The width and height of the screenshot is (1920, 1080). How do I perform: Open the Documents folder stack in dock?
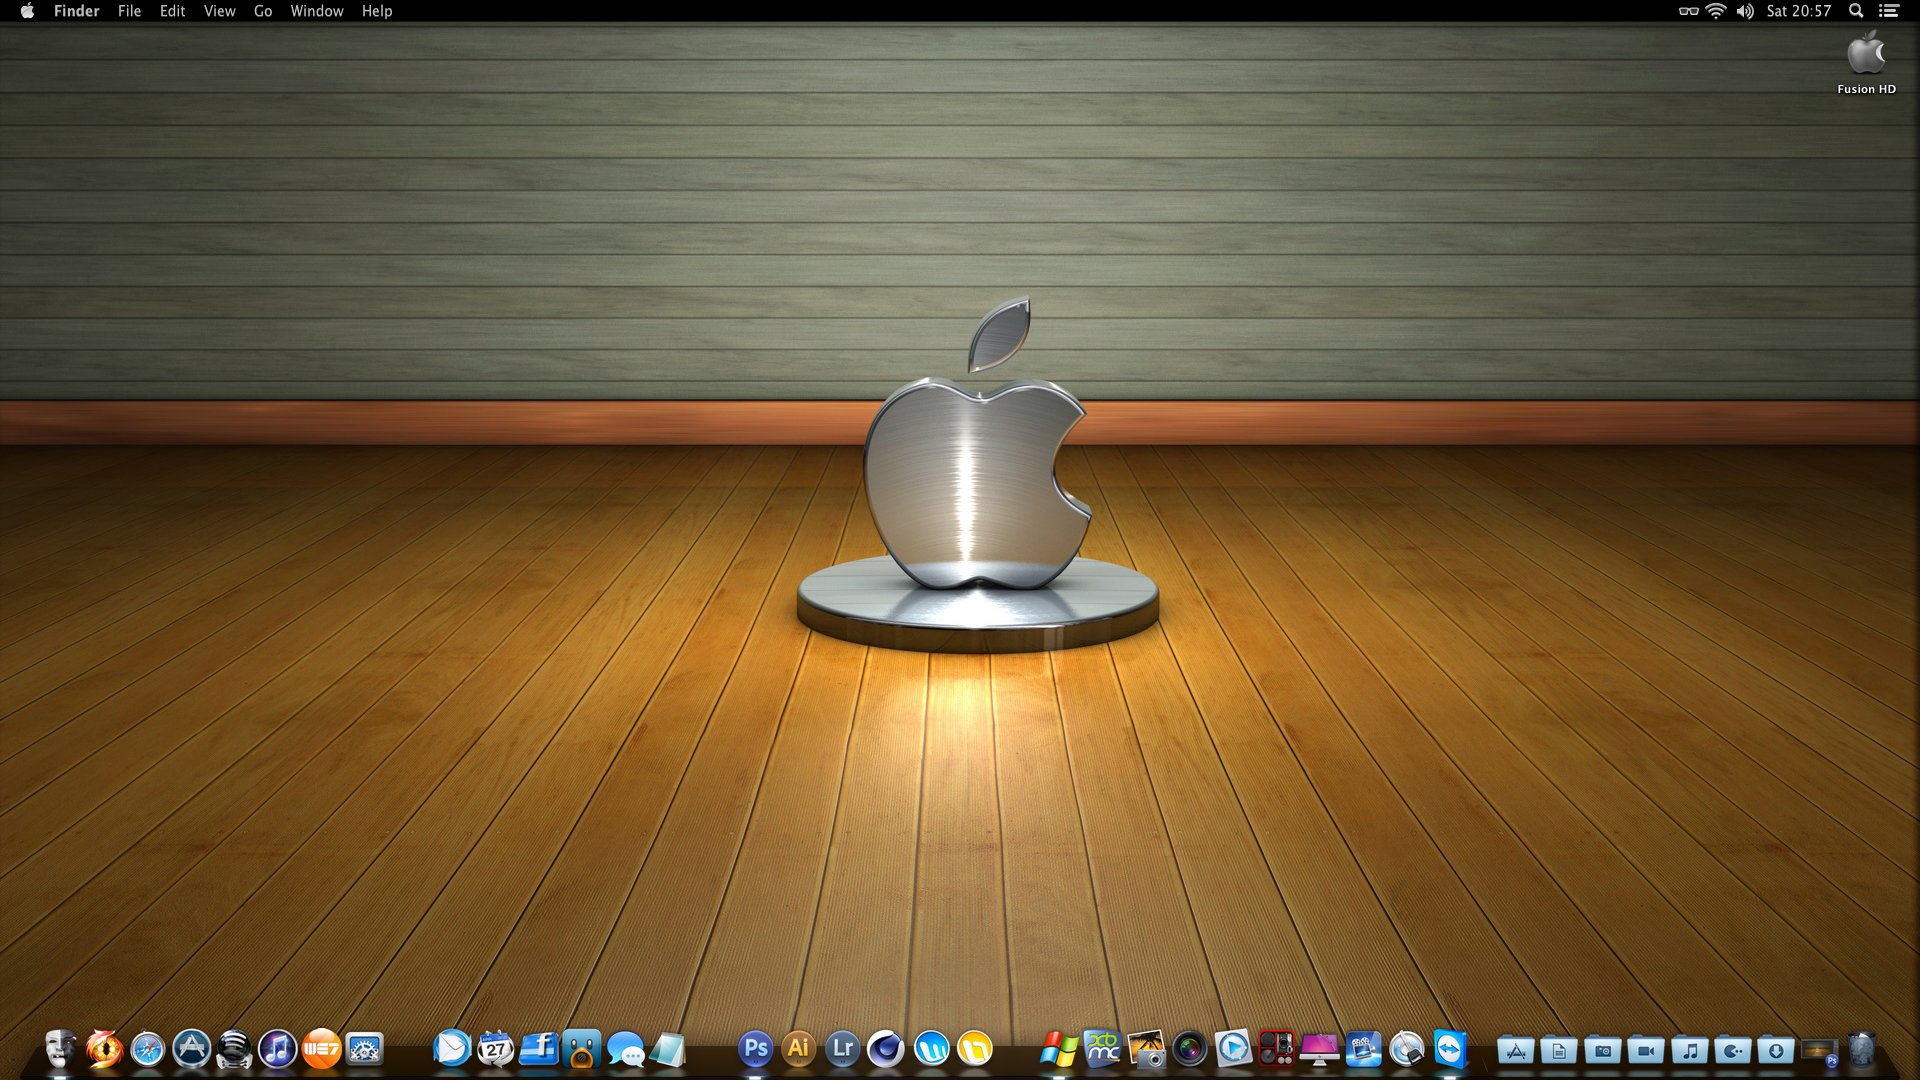point(1559,1051)
